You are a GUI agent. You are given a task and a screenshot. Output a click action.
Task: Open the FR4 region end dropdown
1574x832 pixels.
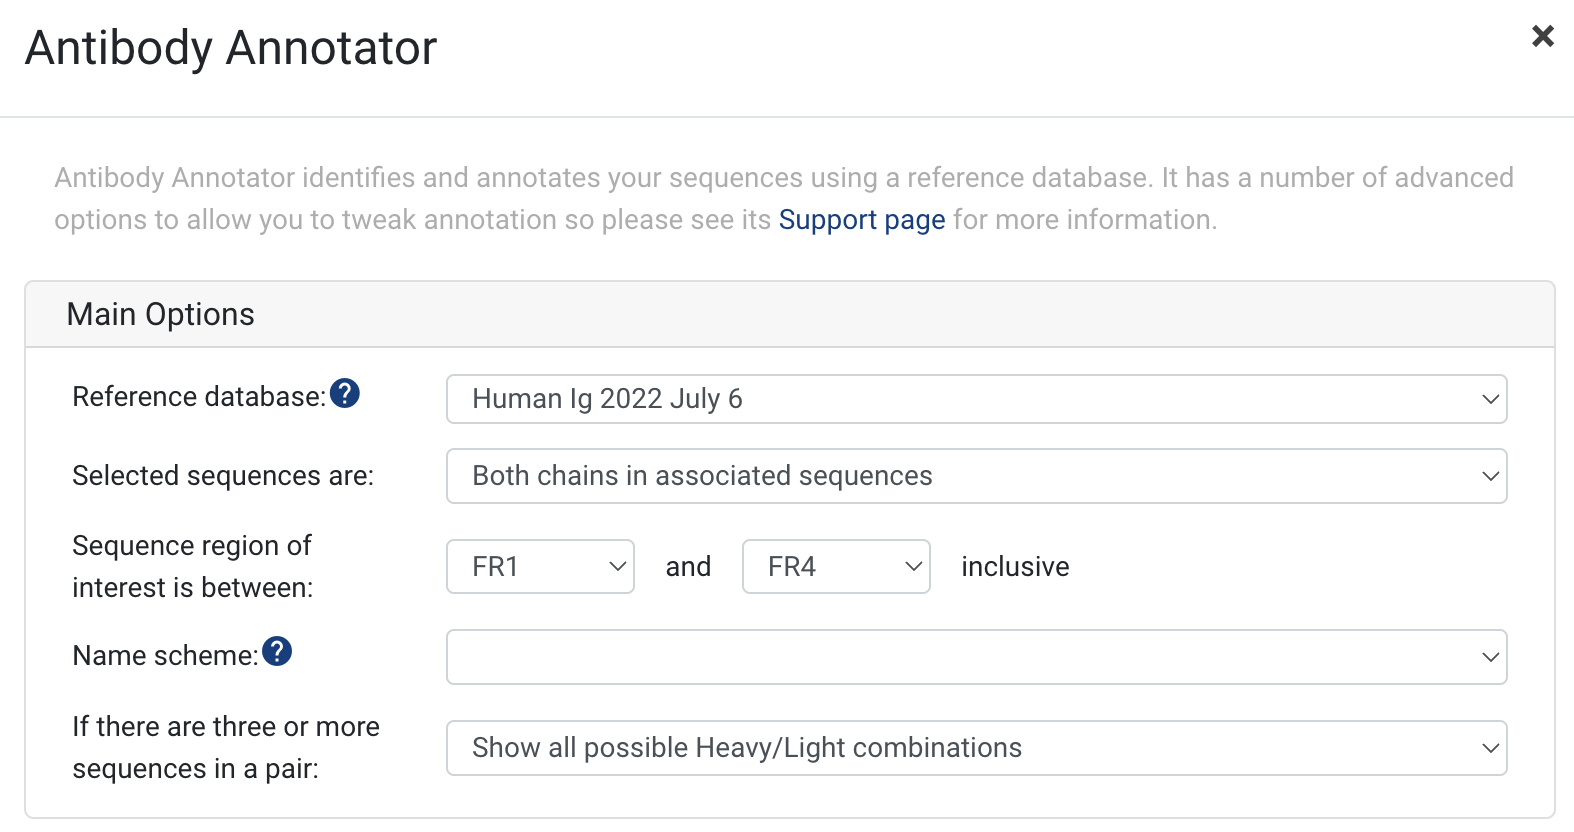836,566
